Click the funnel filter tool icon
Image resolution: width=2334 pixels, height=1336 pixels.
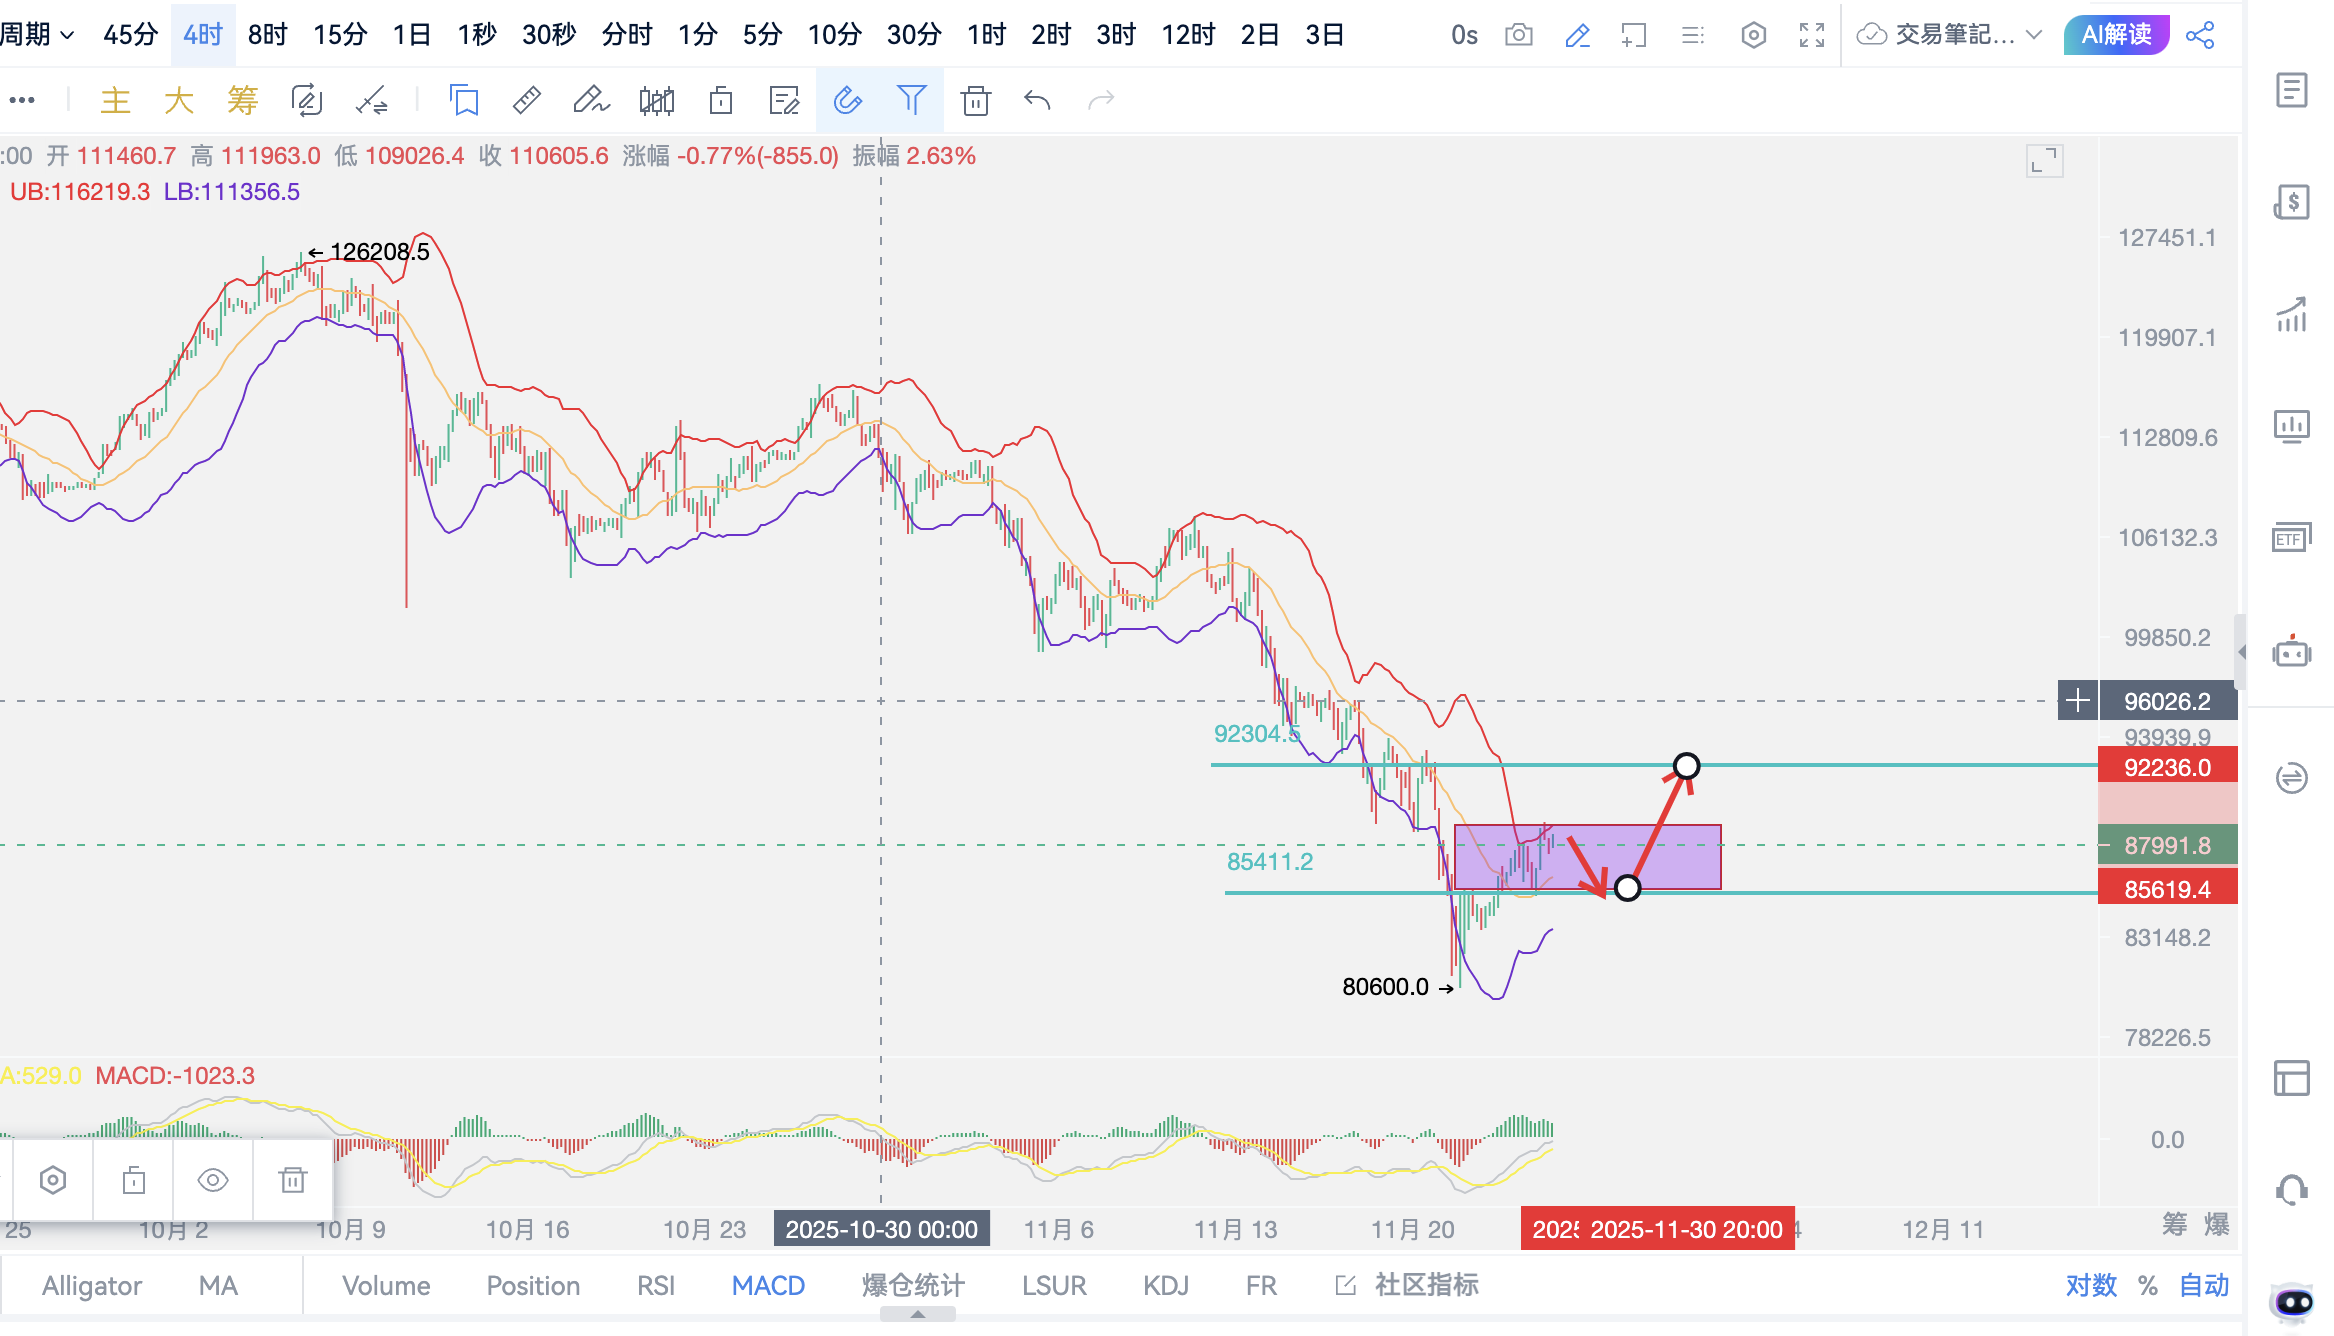click(x=911, y=100)
